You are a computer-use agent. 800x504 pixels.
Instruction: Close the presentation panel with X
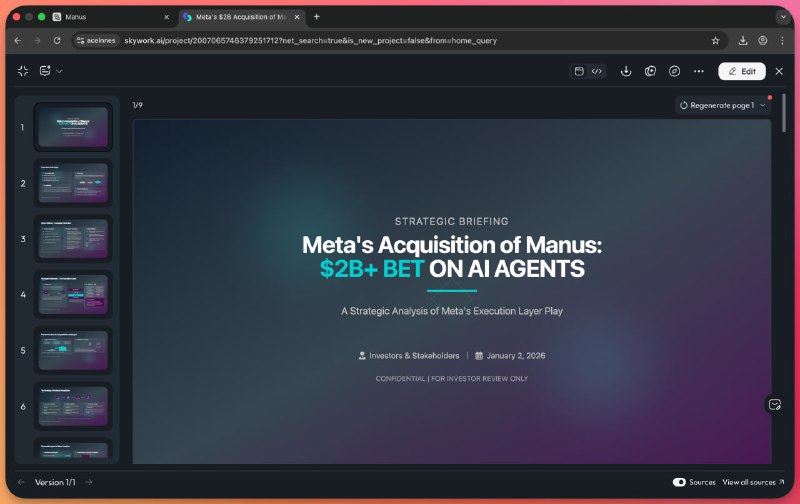click(779, 71)
